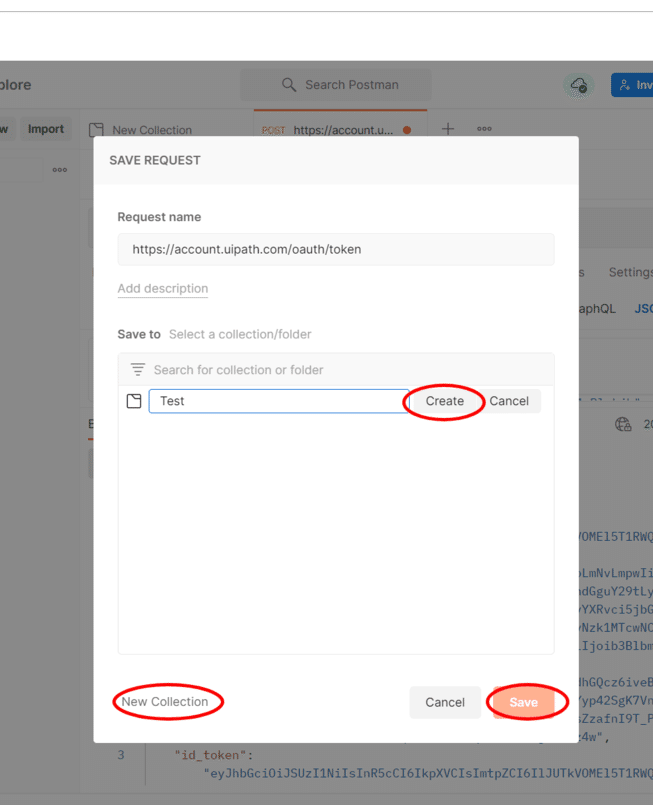
Task: Click the filter icon in collection search
Action: click(x=138, y=370)
